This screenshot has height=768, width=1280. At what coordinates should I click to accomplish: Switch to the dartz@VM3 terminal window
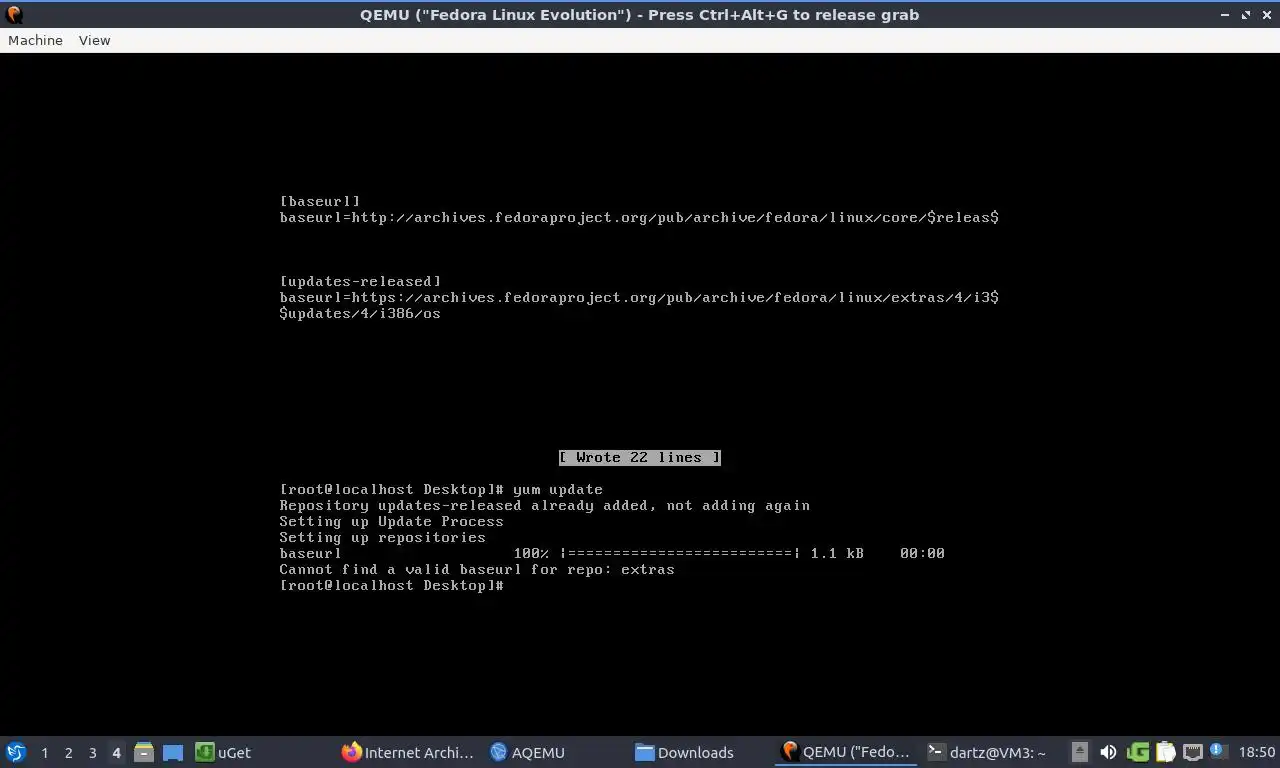coord(987,752)
